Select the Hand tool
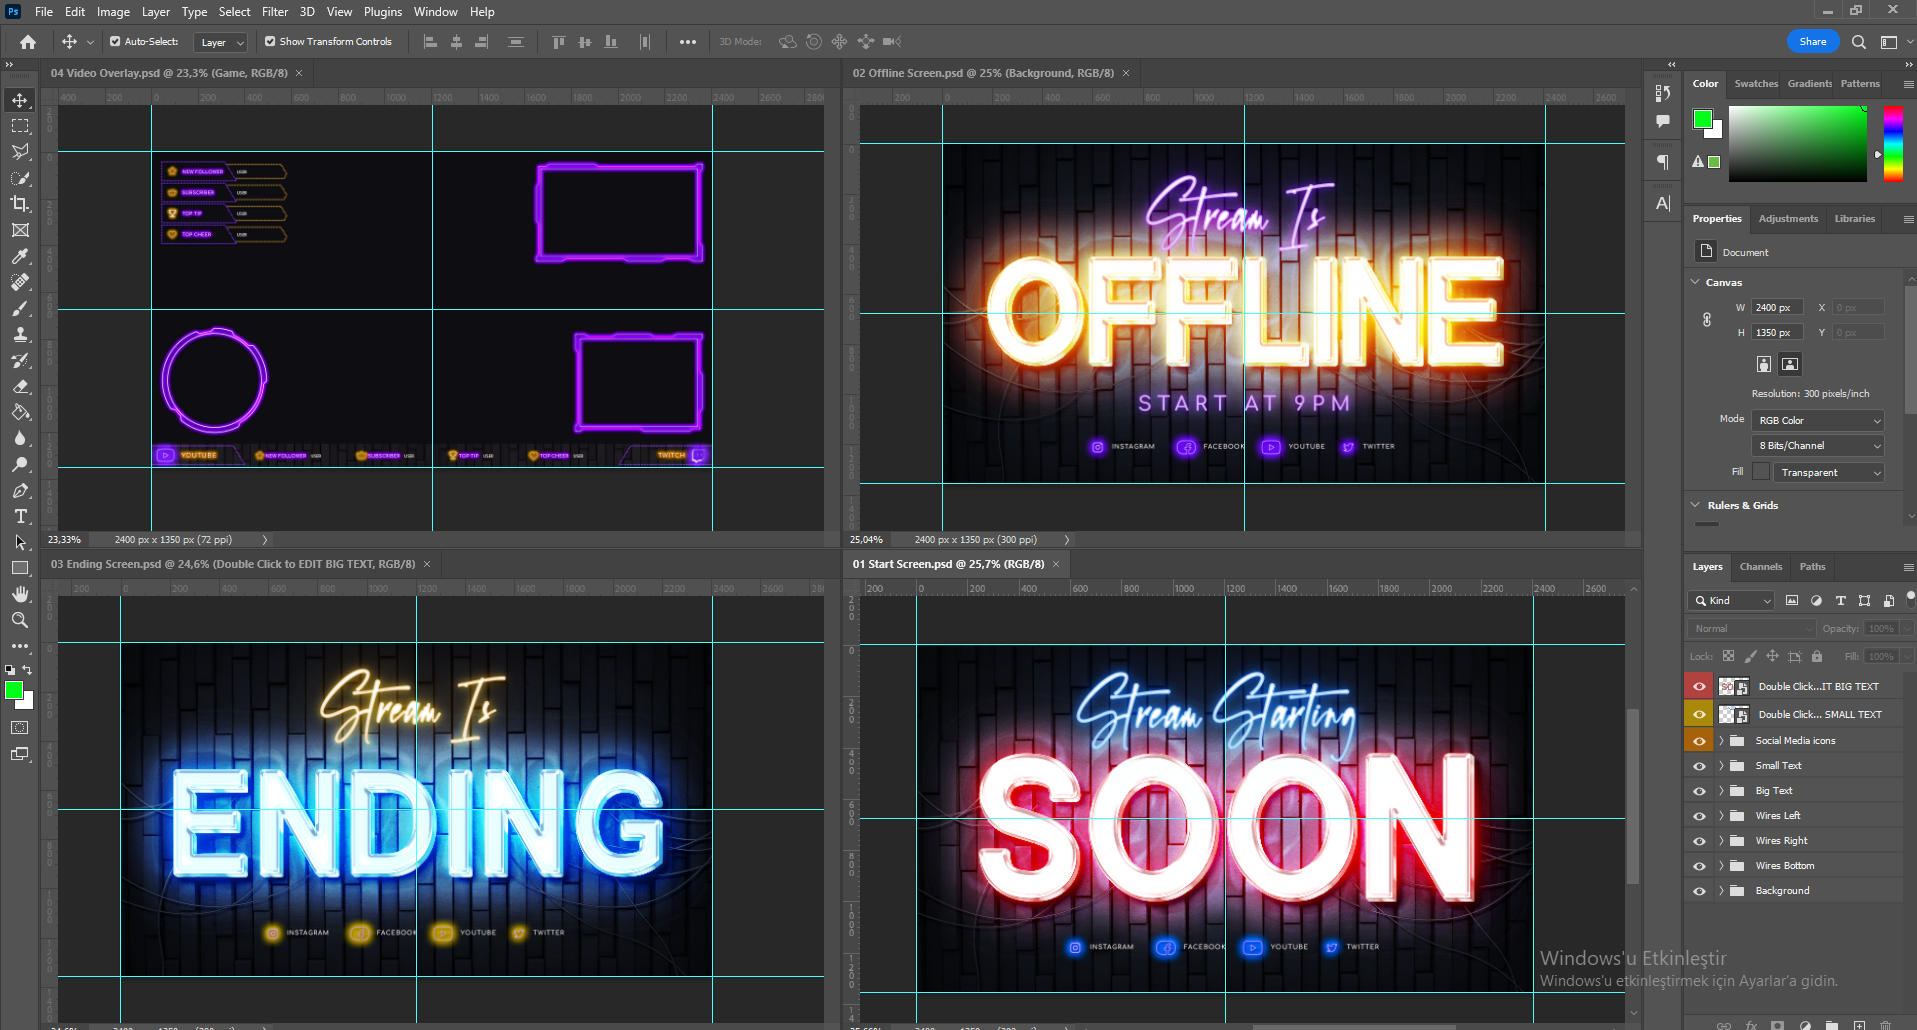This screenshot has width=1917, height=1030. point(20,594)
